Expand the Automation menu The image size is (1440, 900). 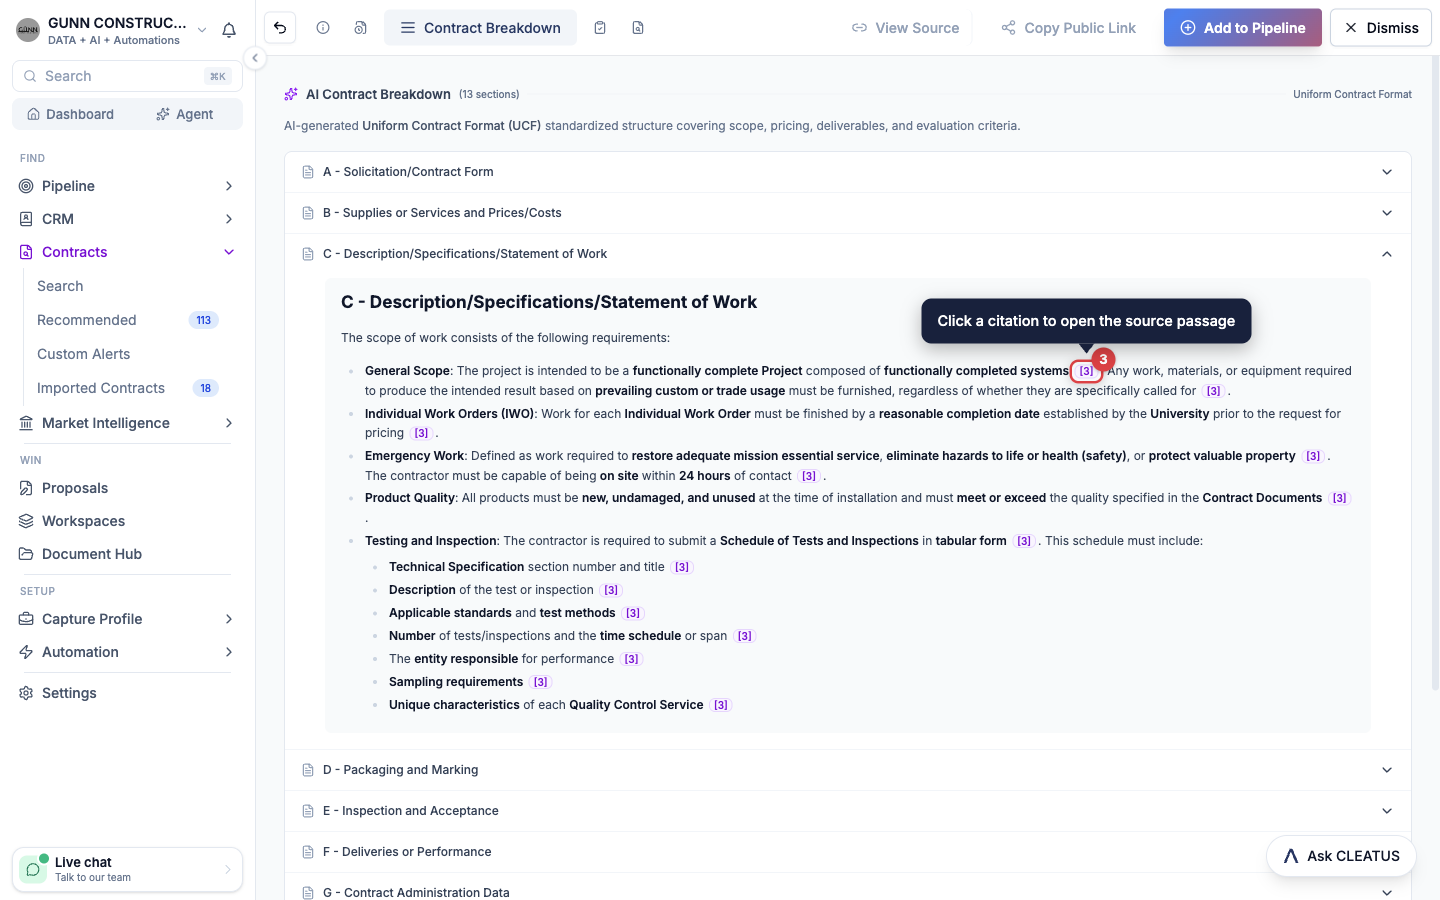click(127, 652)
